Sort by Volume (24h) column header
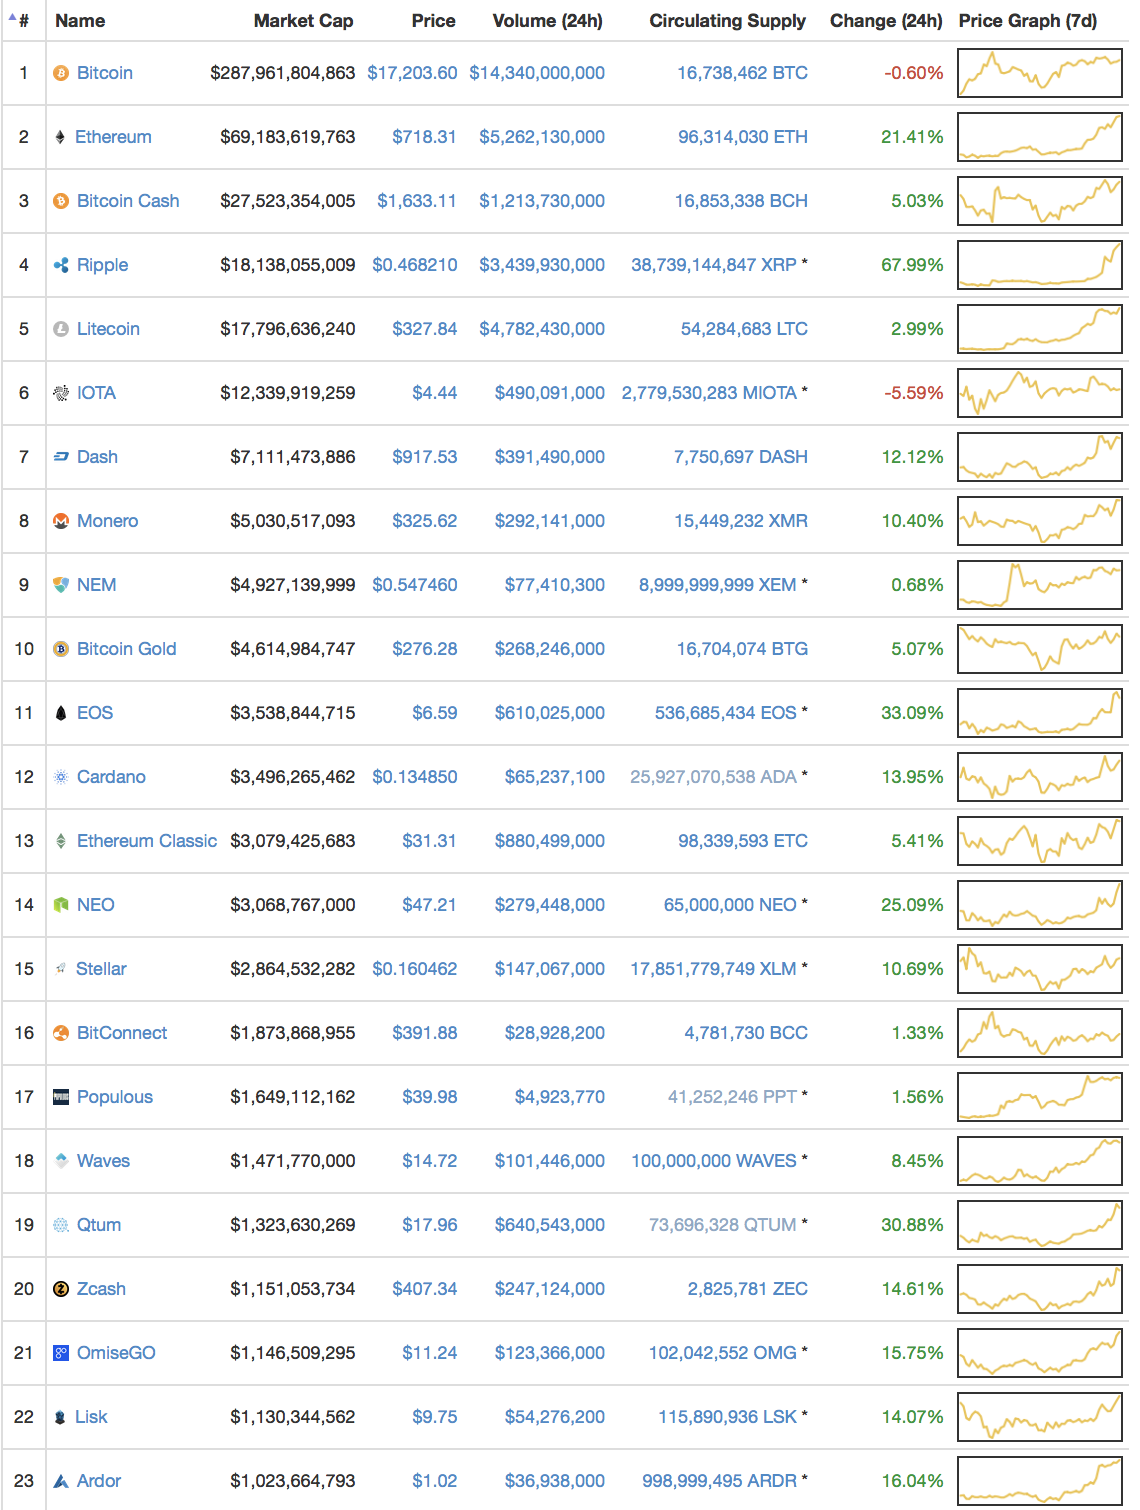Viewport: 1140px width, 1510px height. (548, 21)
